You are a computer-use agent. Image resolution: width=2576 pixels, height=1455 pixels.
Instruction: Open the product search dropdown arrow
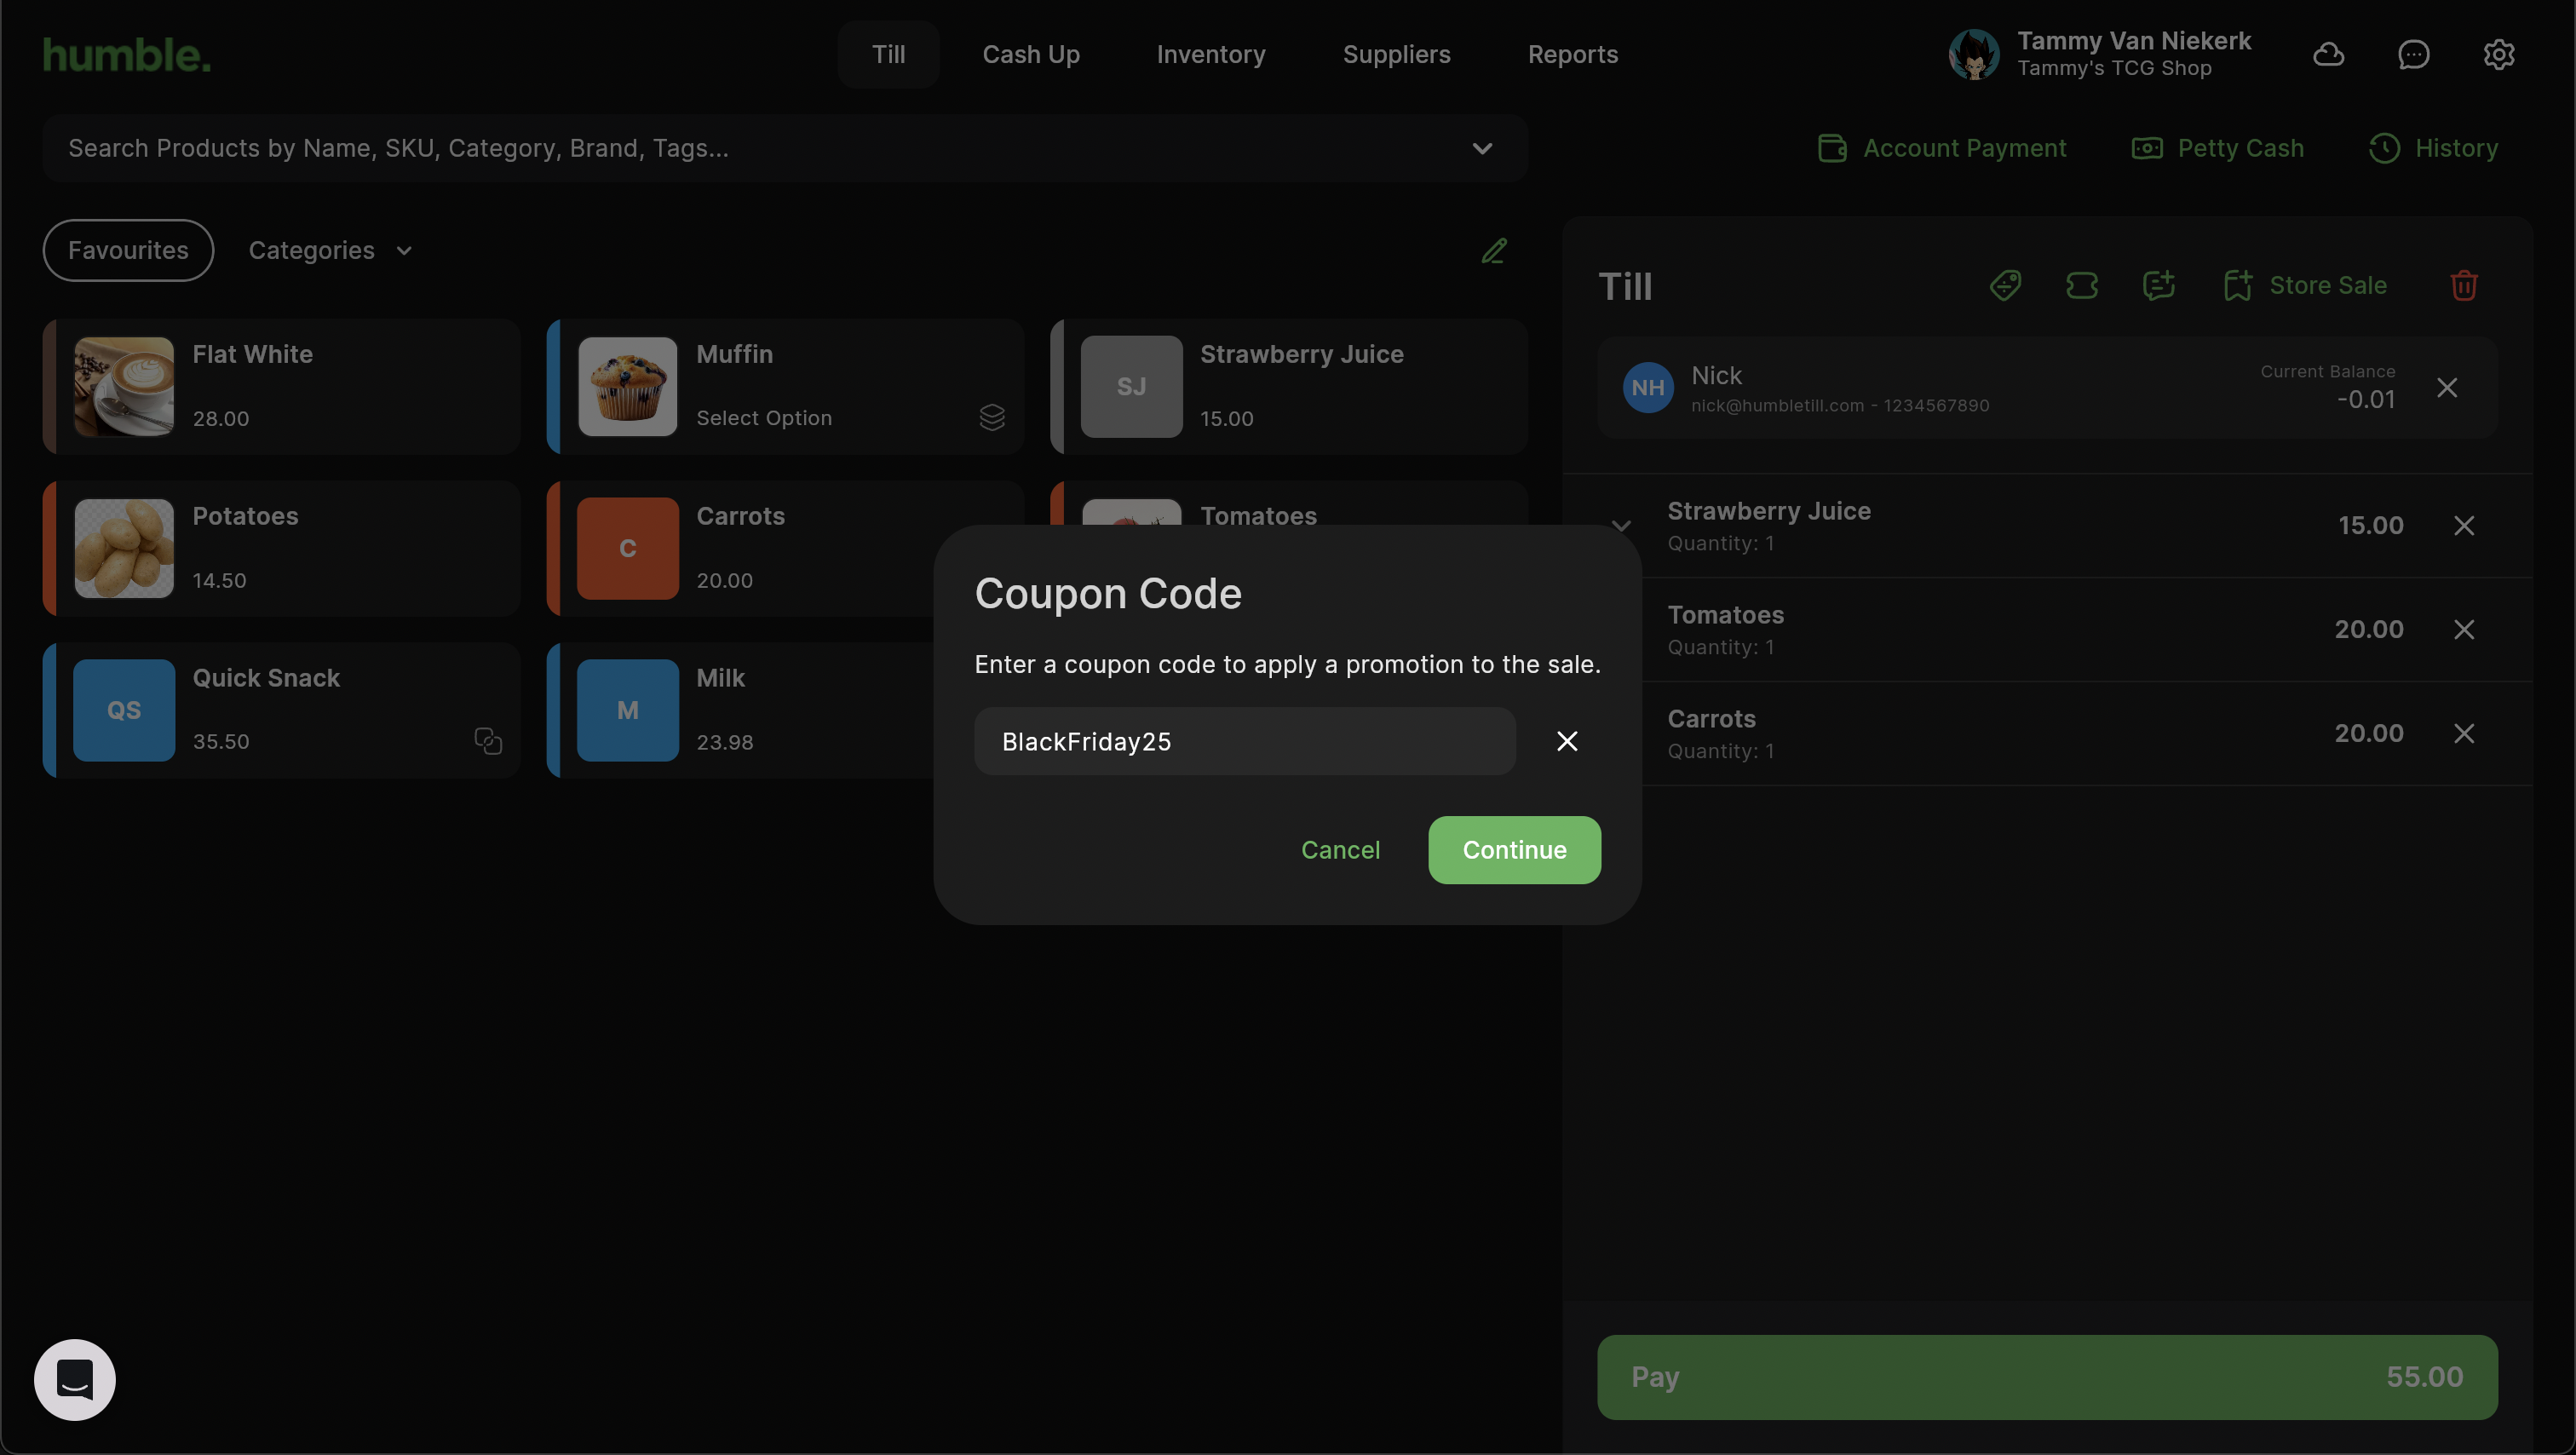(x=1482, y=148)
